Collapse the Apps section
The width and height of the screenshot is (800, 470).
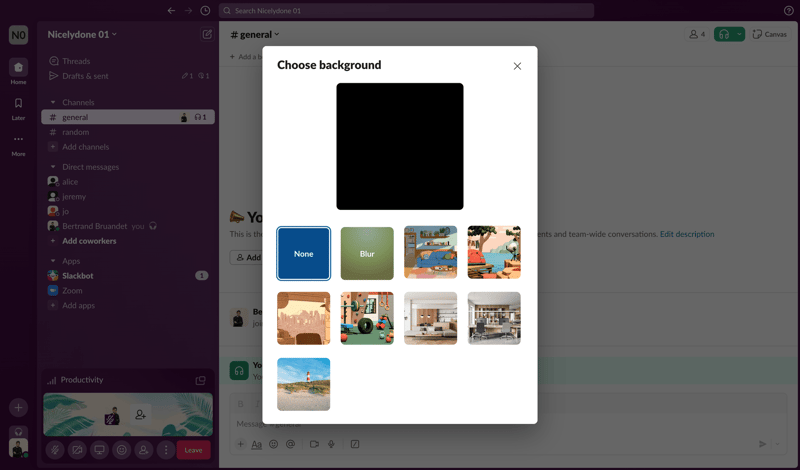53,261
